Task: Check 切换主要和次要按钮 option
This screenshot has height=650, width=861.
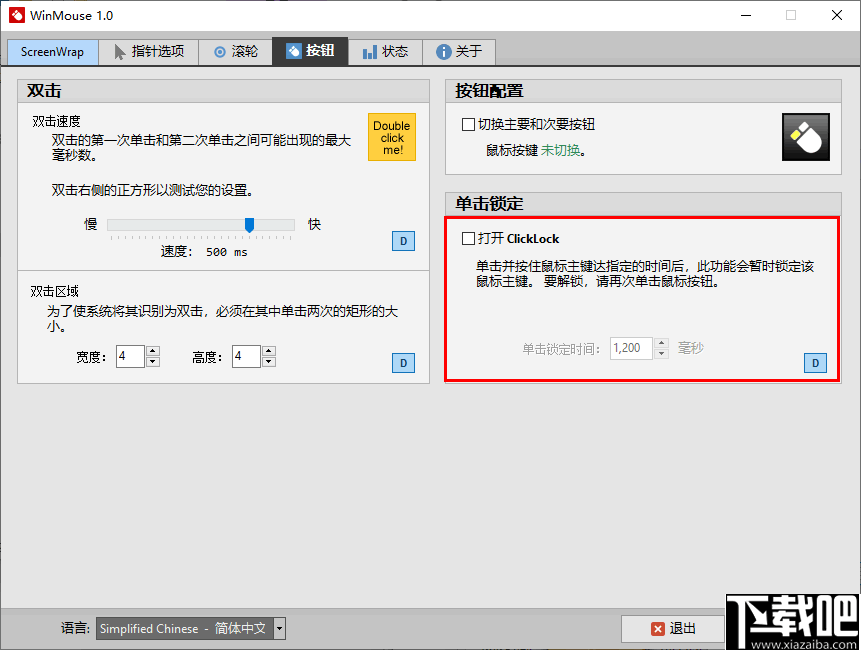Action: pyautogui.click(x=470, y=123)
